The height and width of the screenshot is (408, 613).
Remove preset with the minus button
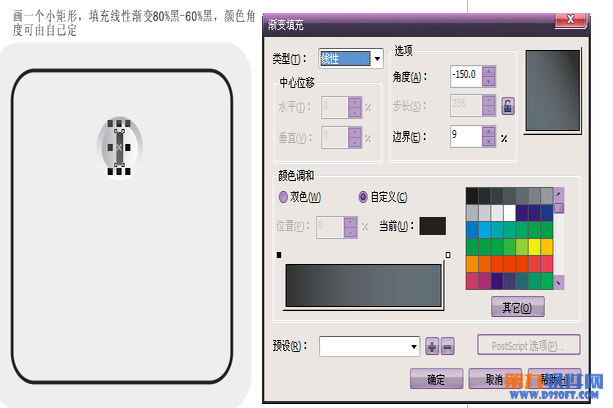coord(448,346)
